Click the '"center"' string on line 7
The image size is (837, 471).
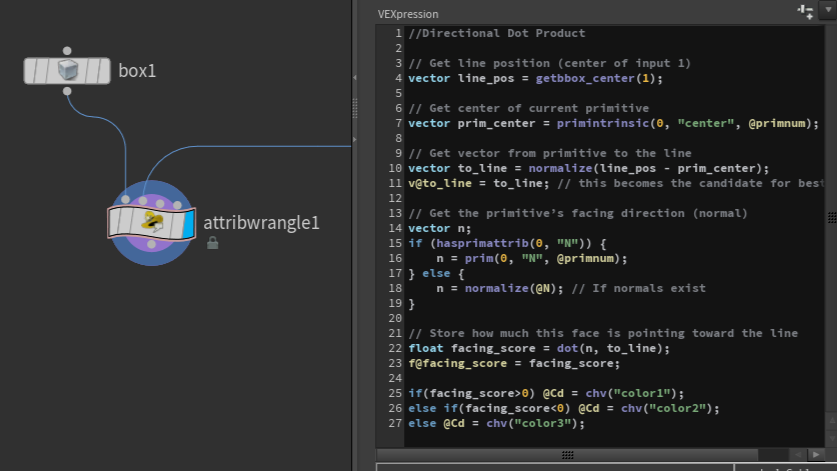(706, 123)
